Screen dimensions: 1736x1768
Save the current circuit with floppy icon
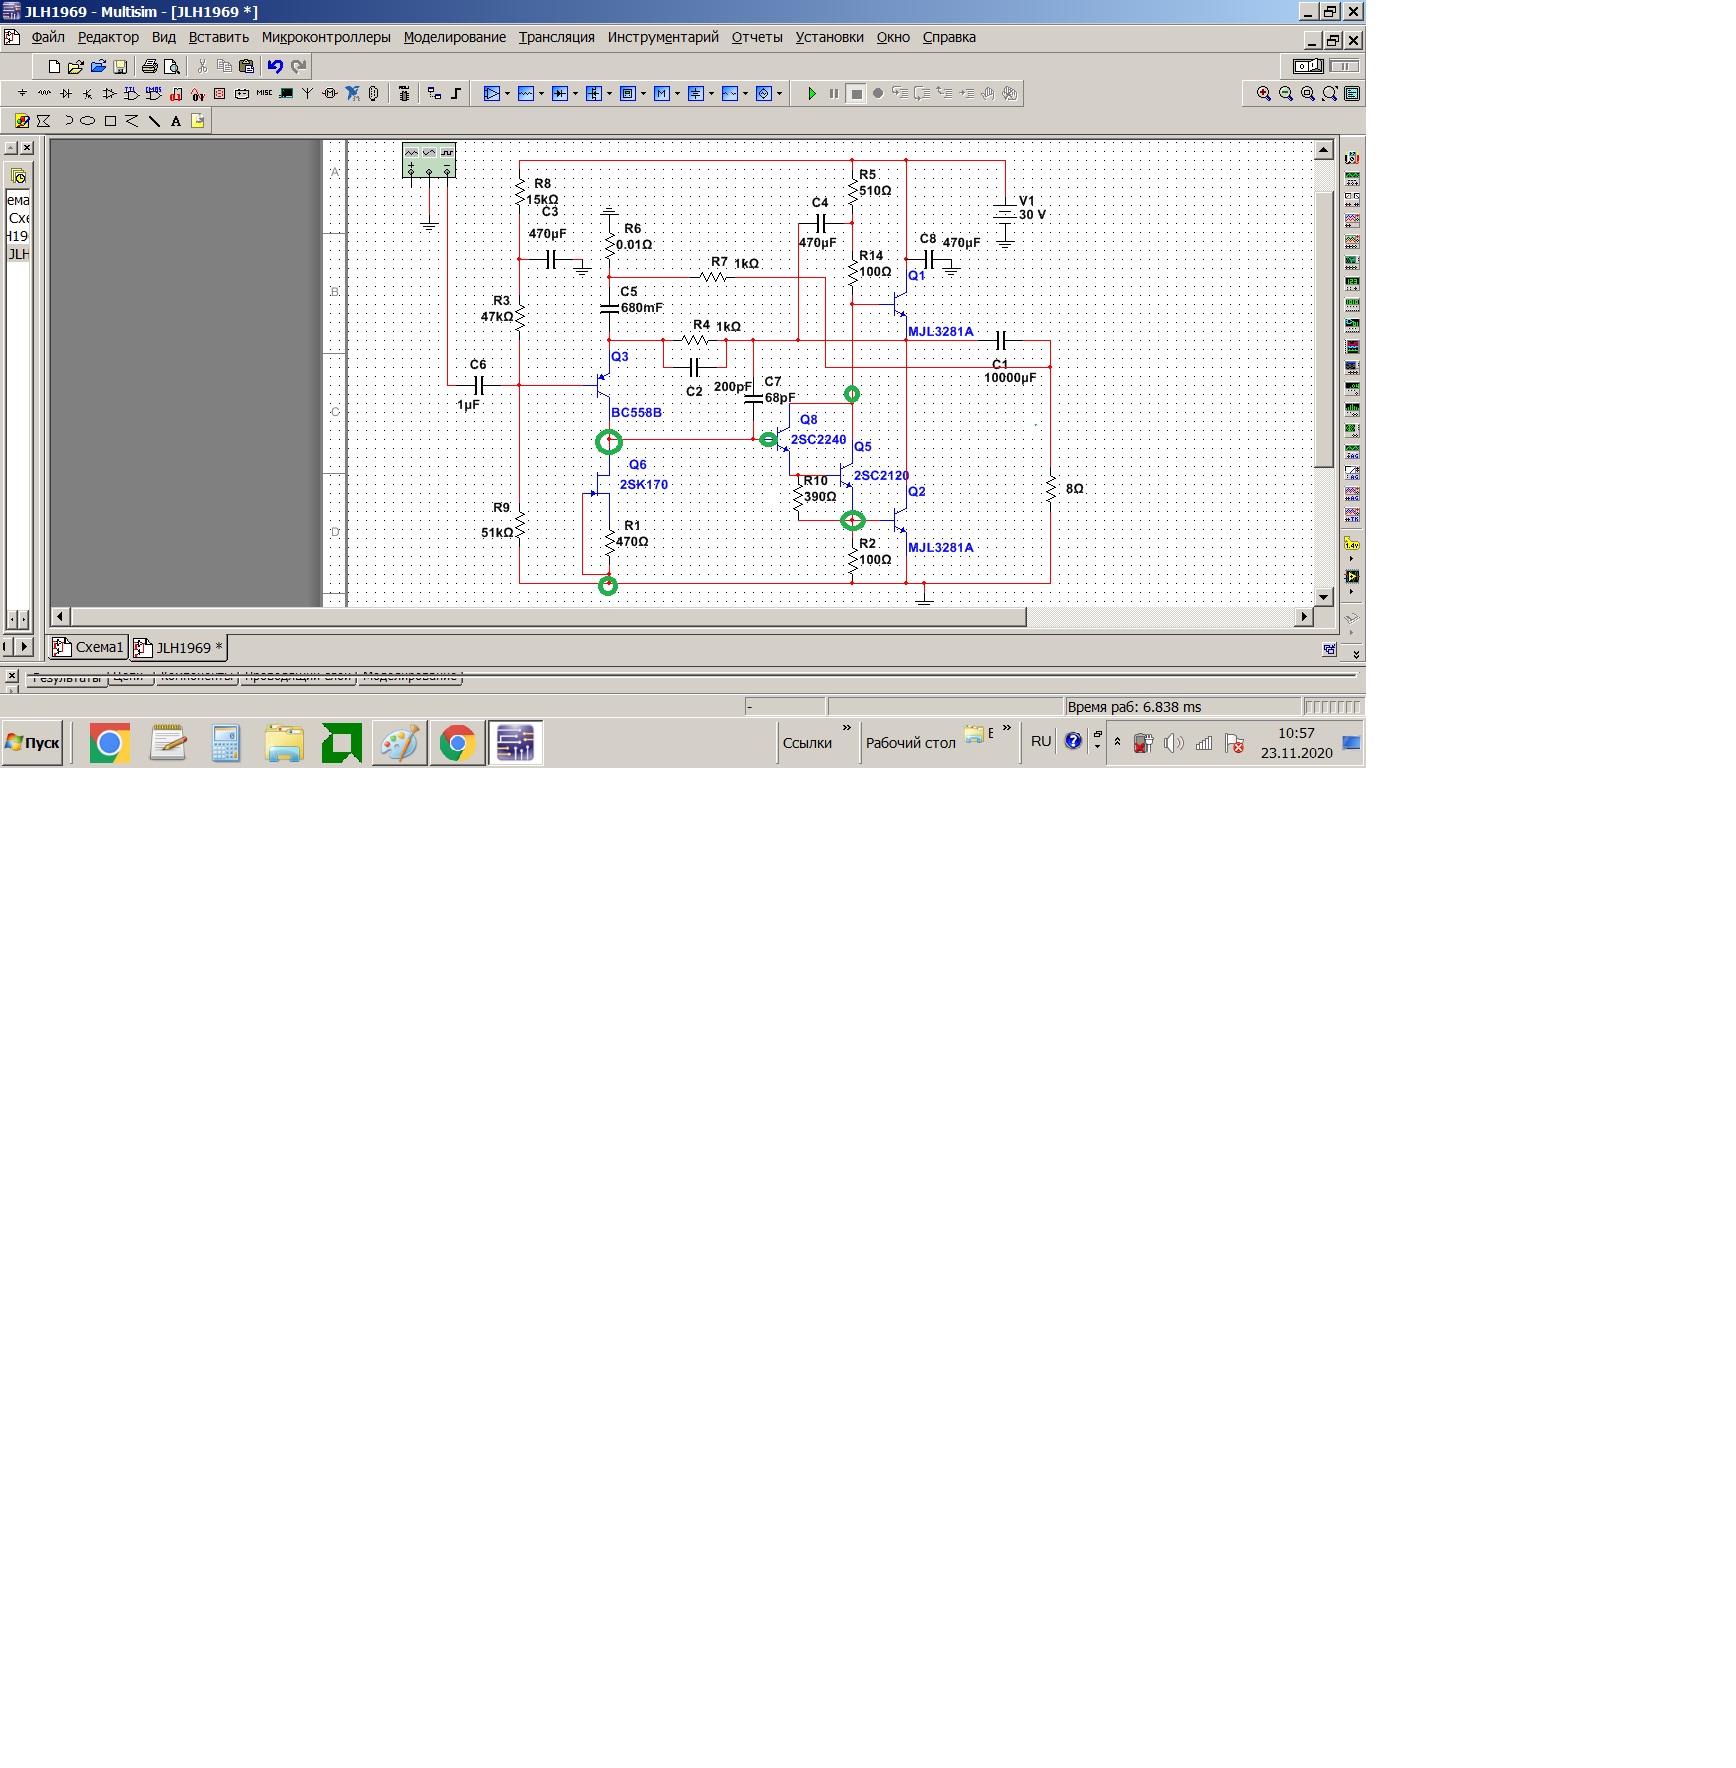[x=120, y=66]
